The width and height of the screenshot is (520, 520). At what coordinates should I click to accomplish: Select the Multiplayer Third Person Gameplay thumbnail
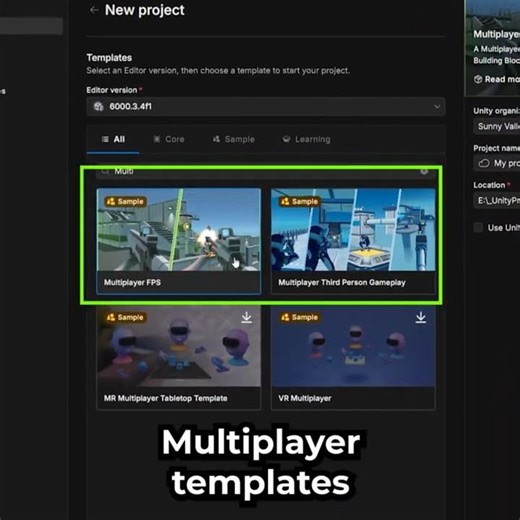[353, 230]
